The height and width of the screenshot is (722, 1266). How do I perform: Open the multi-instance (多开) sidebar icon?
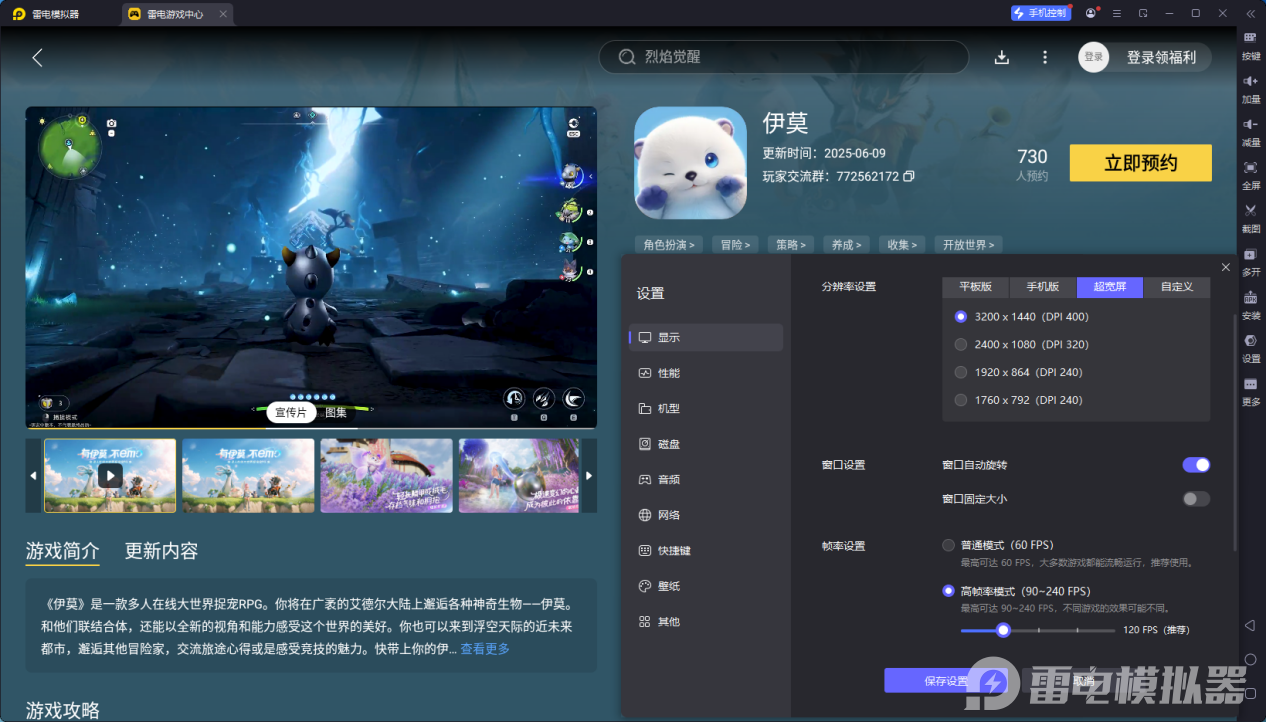(1250, 255)
